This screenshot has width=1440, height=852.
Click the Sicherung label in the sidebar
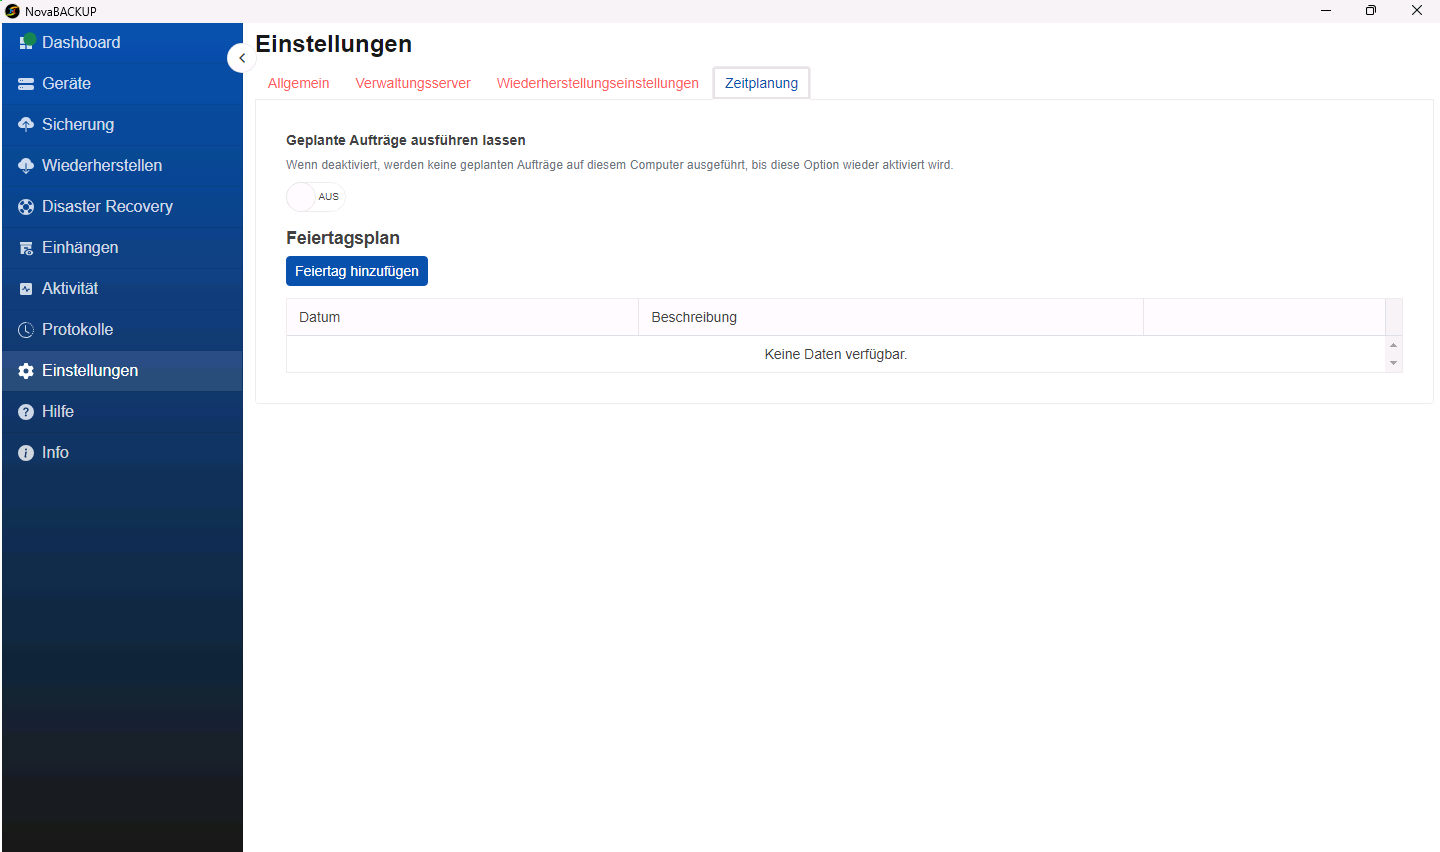pos(78,124)
